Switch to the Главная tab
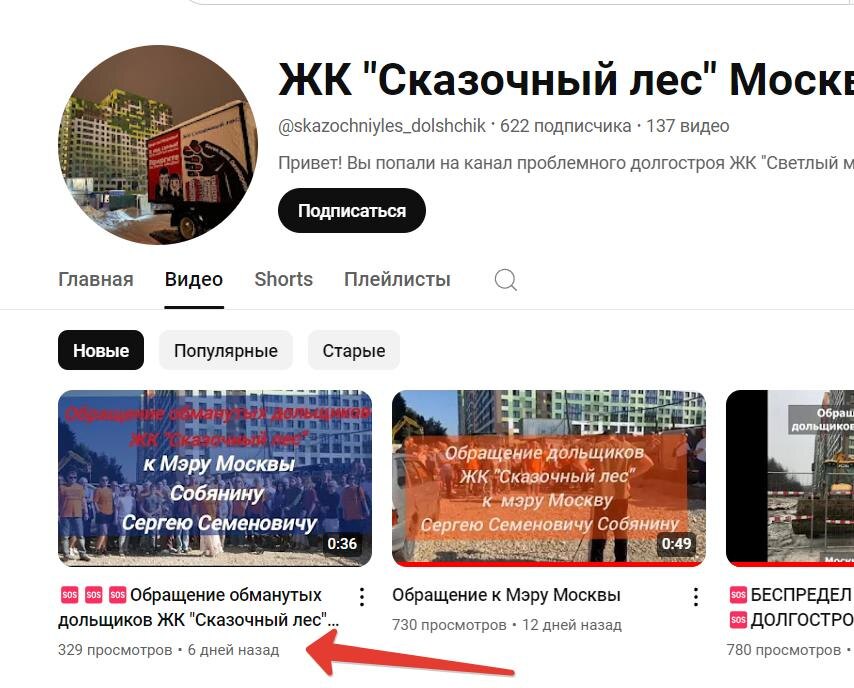The width and height of the screenshot is (854, 688). 96,279
